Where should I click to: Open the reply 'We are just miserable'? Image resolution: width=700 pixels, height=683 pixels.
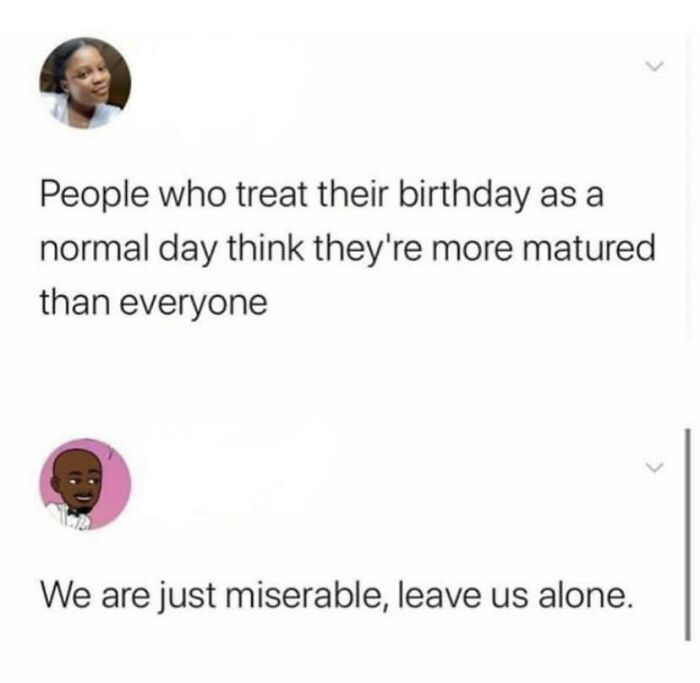coord(337,596)
